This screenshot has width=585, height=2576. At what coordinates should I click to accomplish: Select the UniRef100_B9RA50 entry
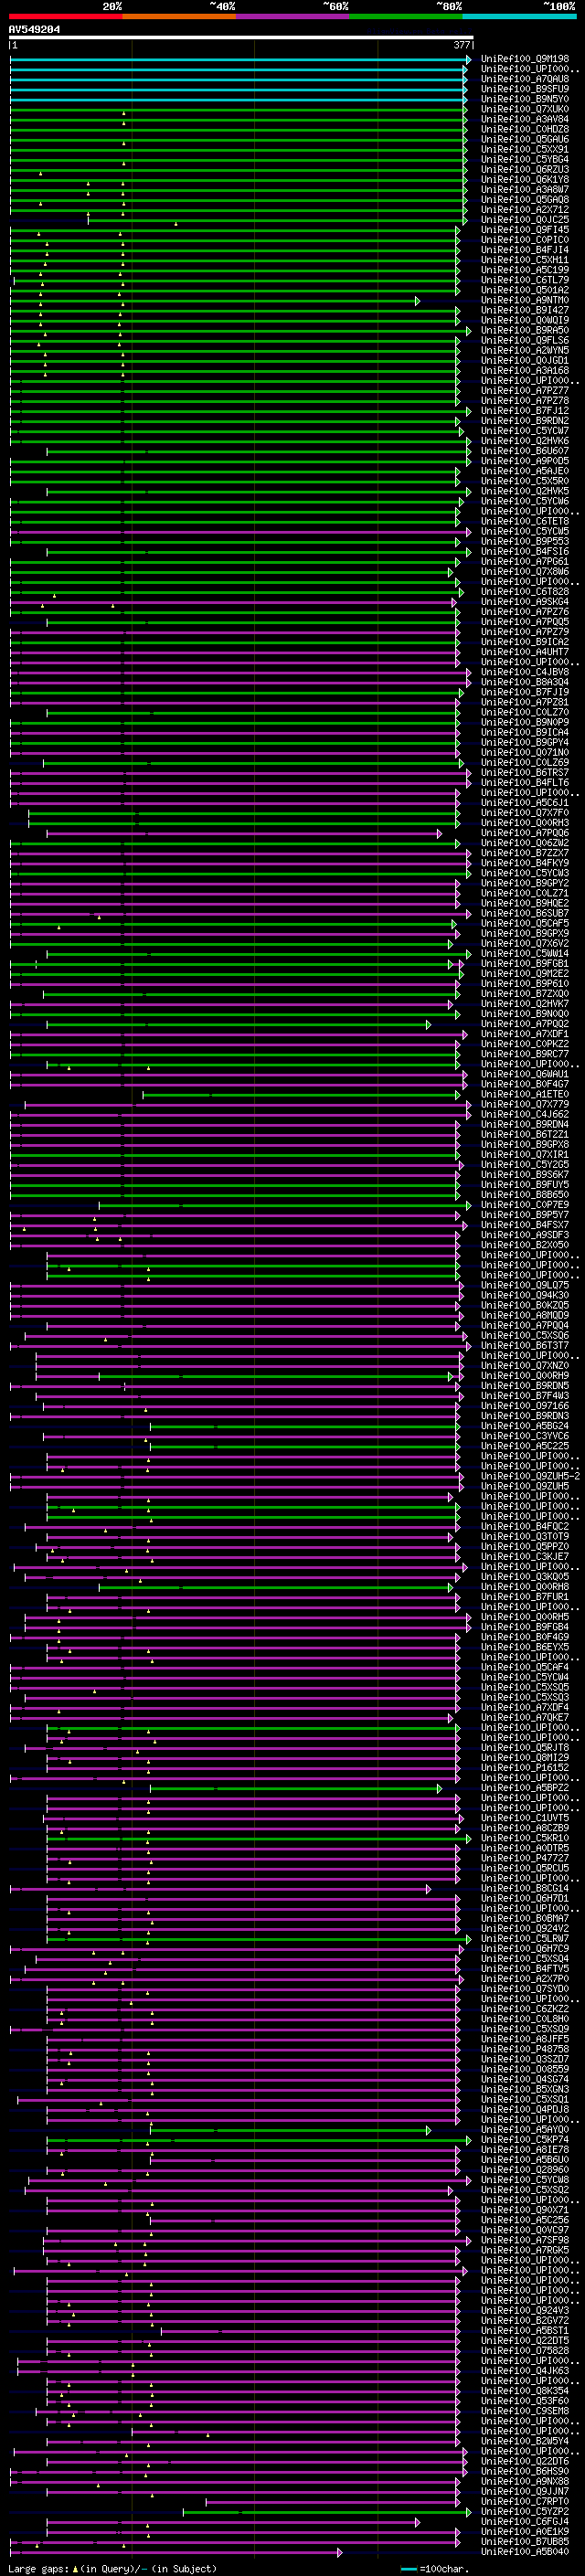click(x=525, y=330)
